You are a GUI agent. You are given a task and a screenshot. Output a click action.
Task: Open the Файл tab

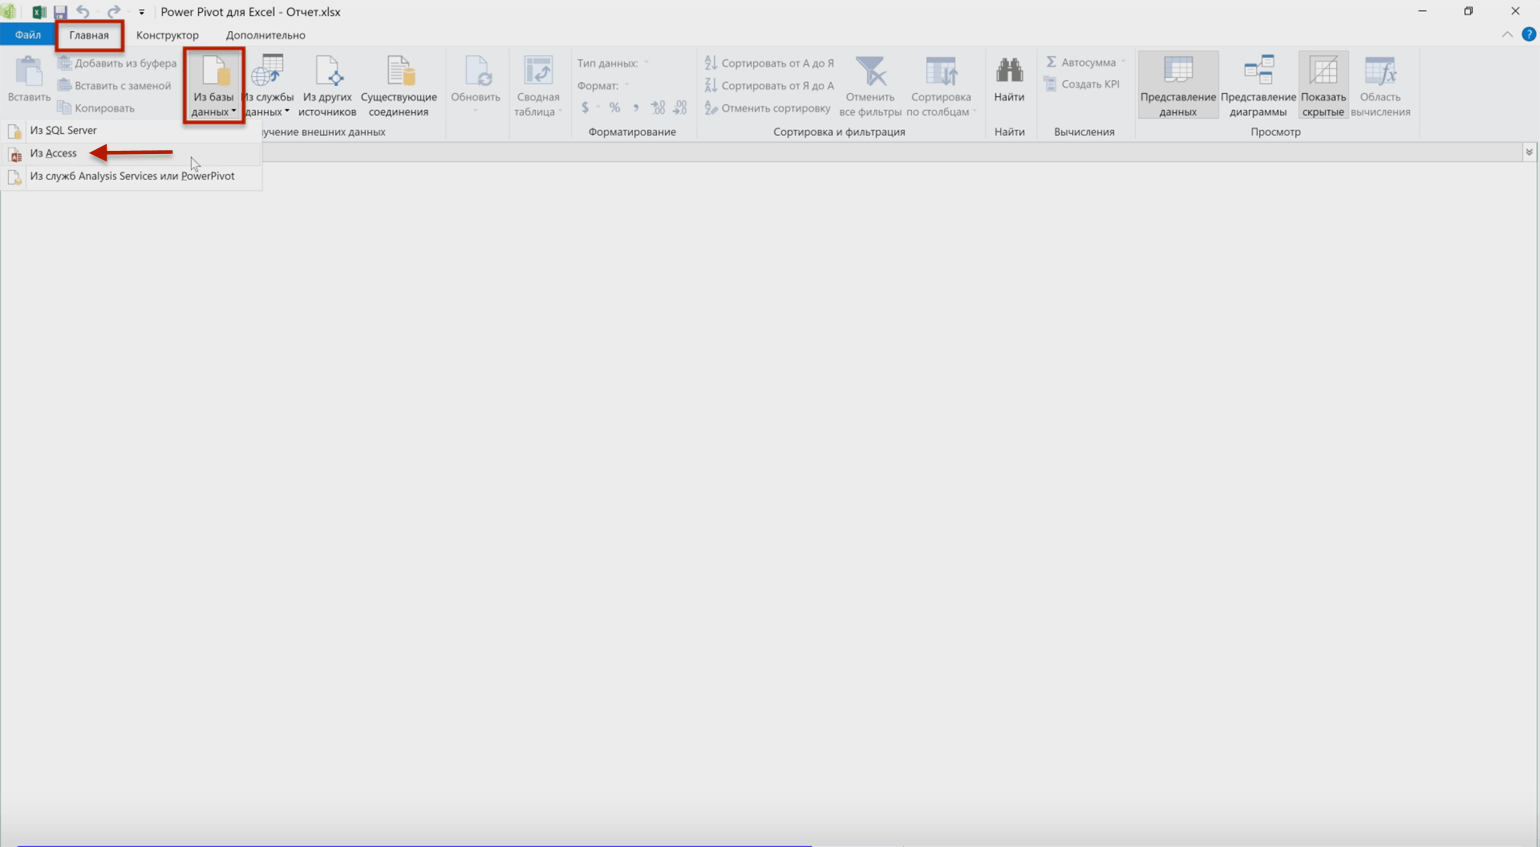[27, 35]
